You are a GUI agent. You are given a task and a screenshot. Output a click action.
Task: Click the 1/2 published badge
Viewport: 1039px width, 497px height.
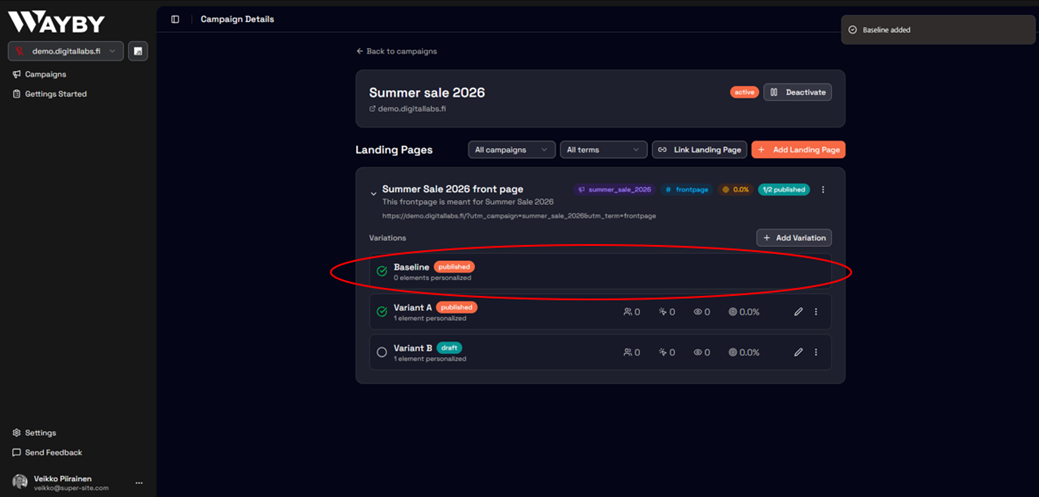pyautogui.click(x=785, y=190)
